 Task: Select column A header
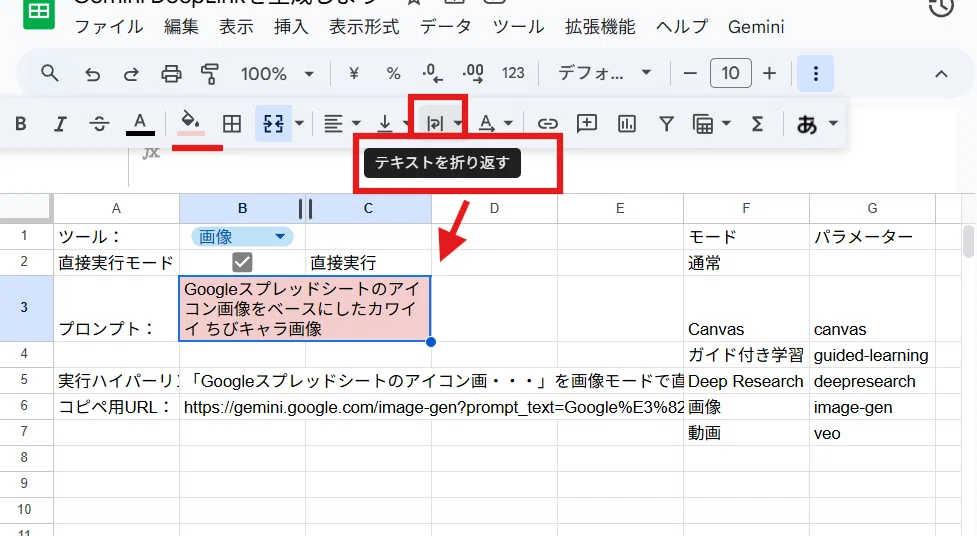tap(117, 209)
